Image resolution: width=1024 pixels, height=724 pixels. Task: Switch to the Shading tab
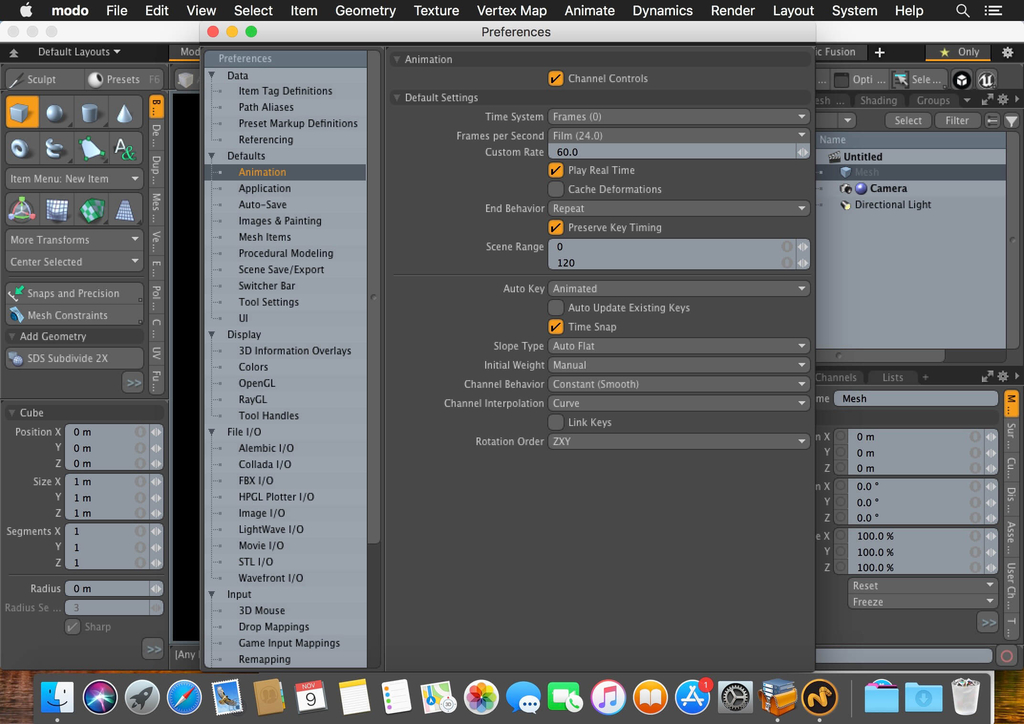(x=878, y=100)
